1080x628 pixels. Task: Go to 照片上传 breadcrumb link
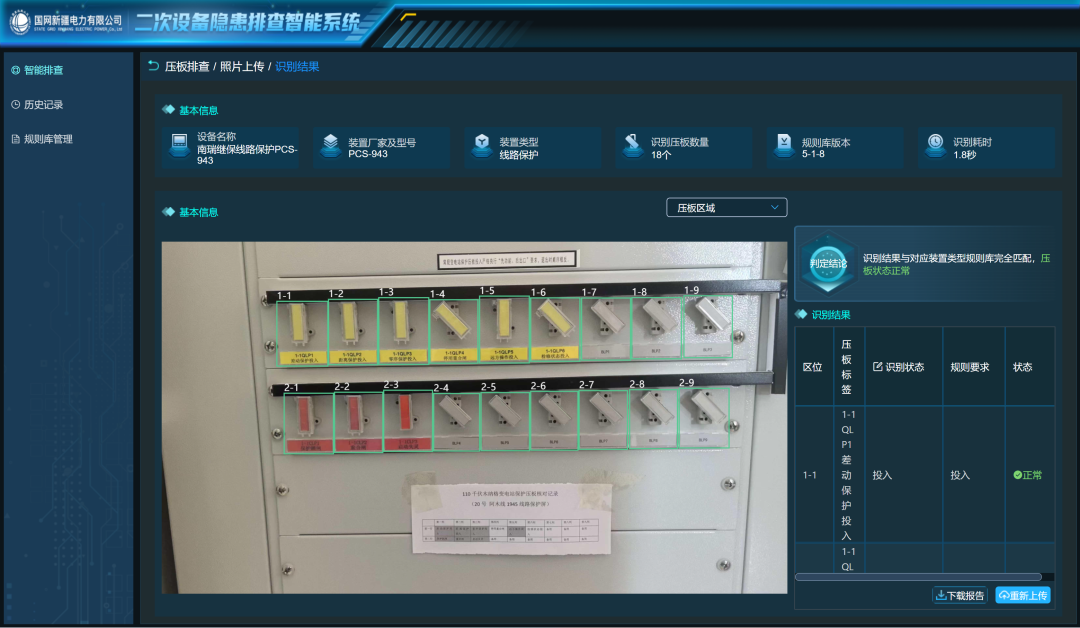pos(242,66)
